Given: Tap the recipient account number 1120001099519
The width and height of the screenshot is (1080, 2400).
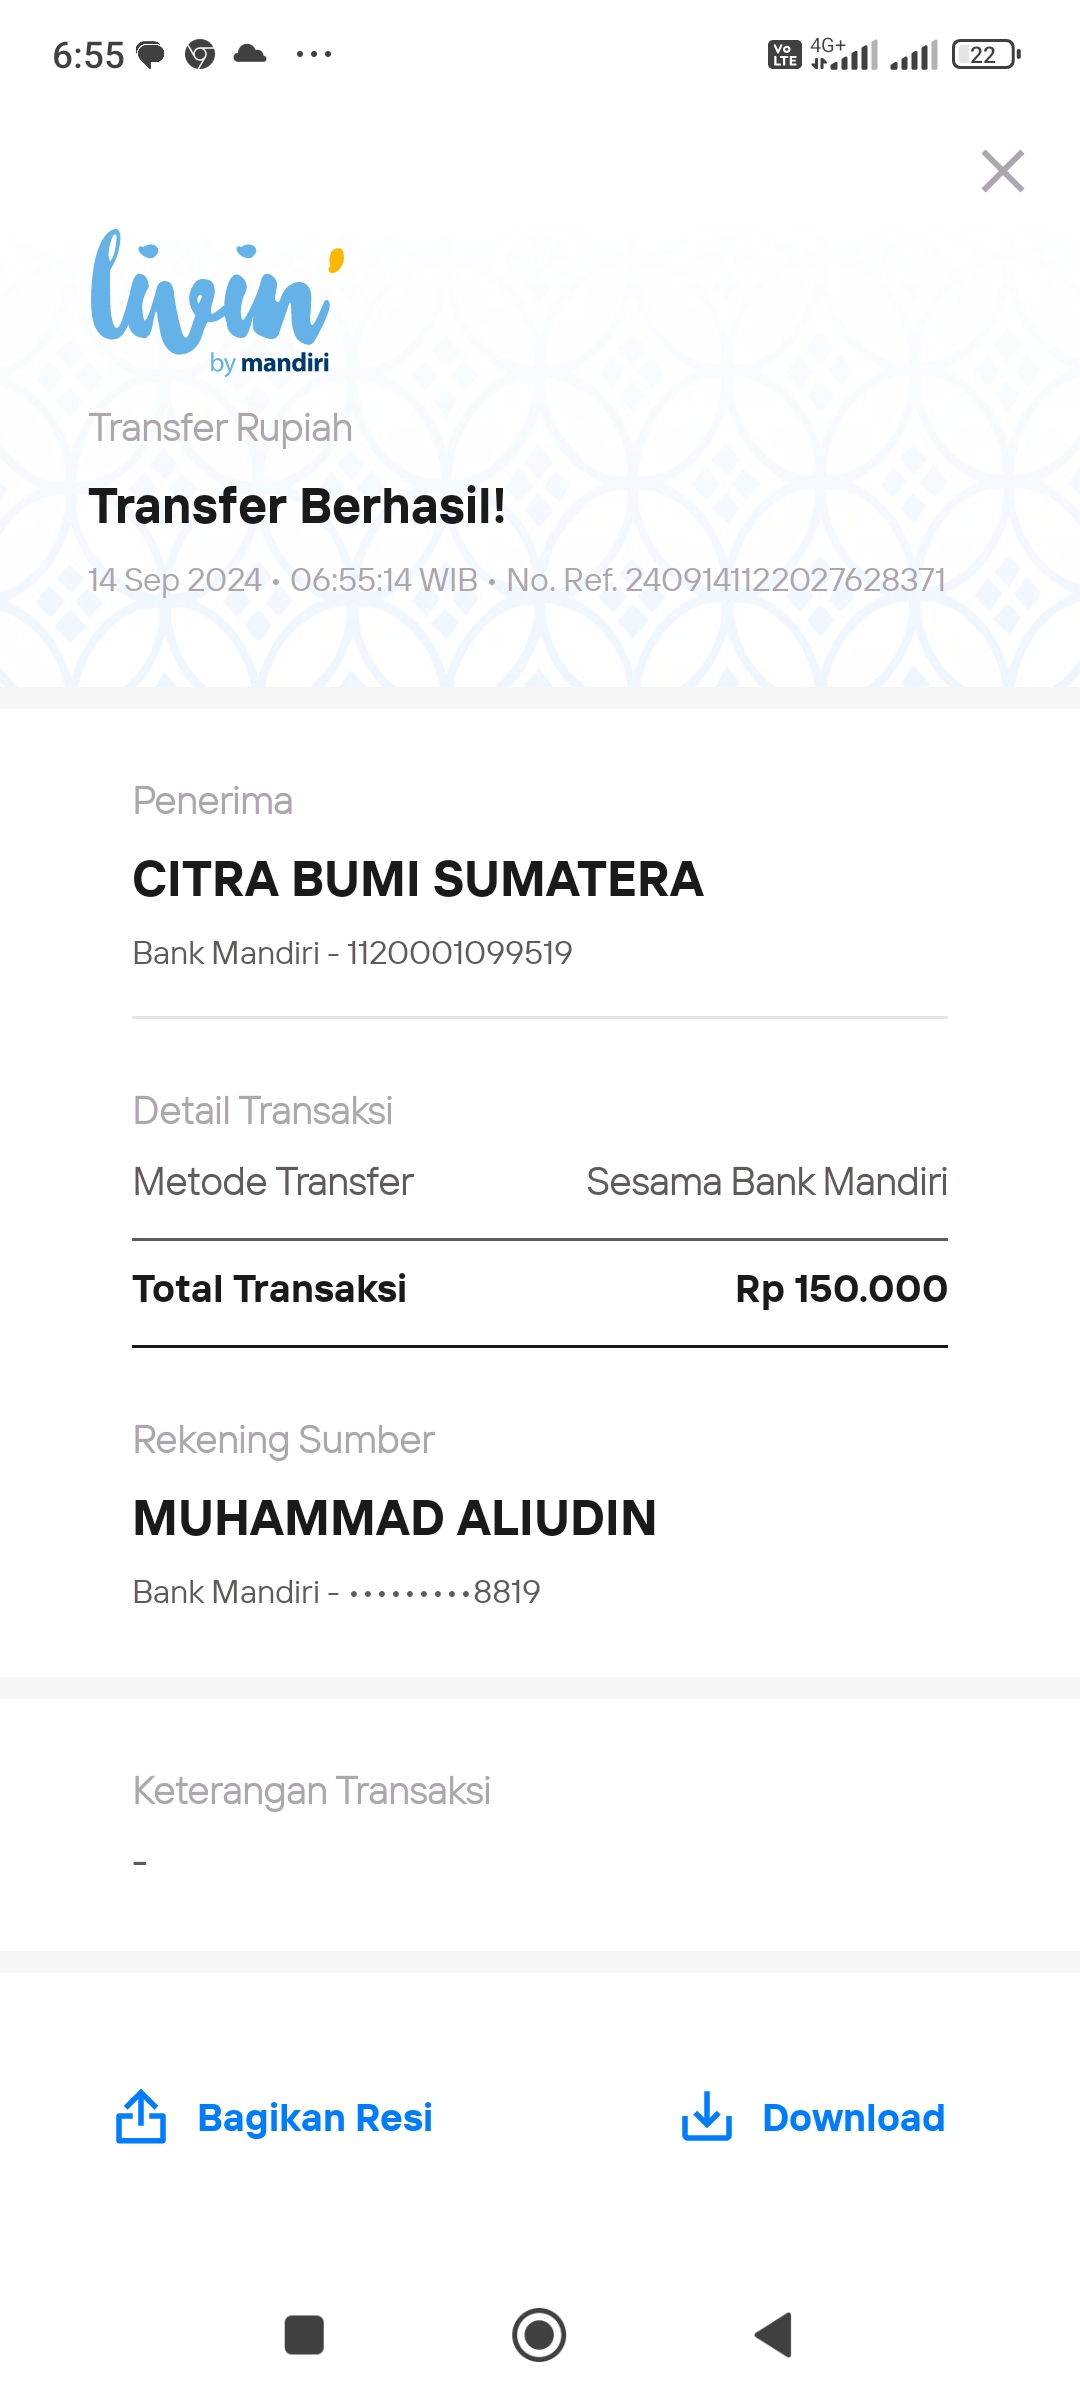Looking at the screenshot, I should [459, 953].
